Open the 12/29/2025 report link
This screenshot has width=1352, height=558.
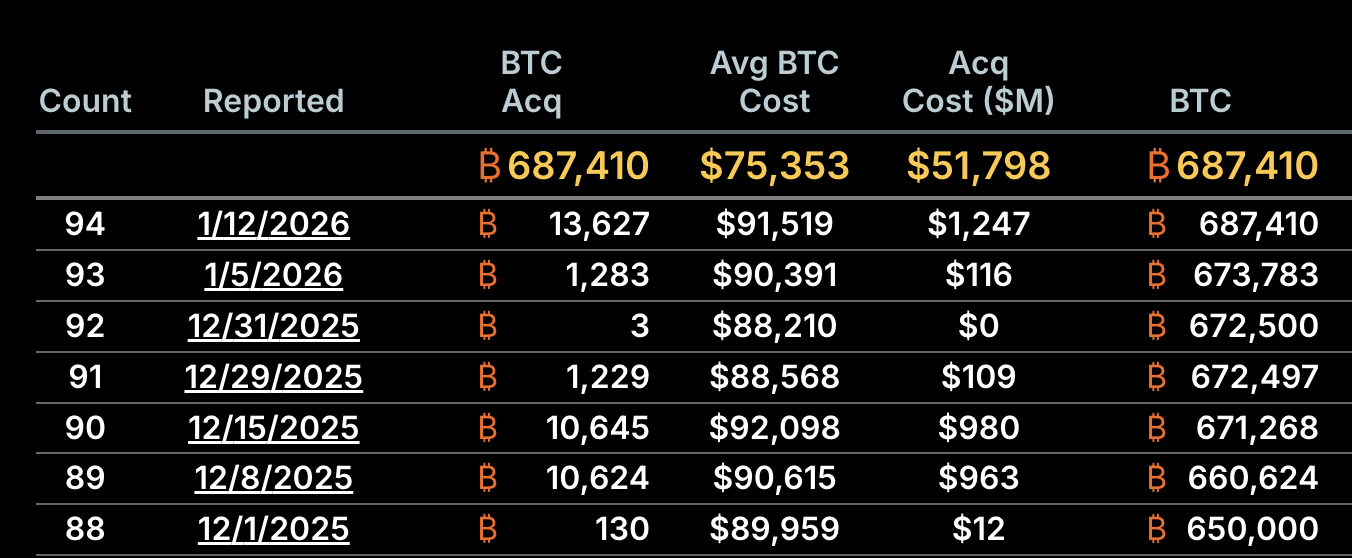click(x=273, y=376)
